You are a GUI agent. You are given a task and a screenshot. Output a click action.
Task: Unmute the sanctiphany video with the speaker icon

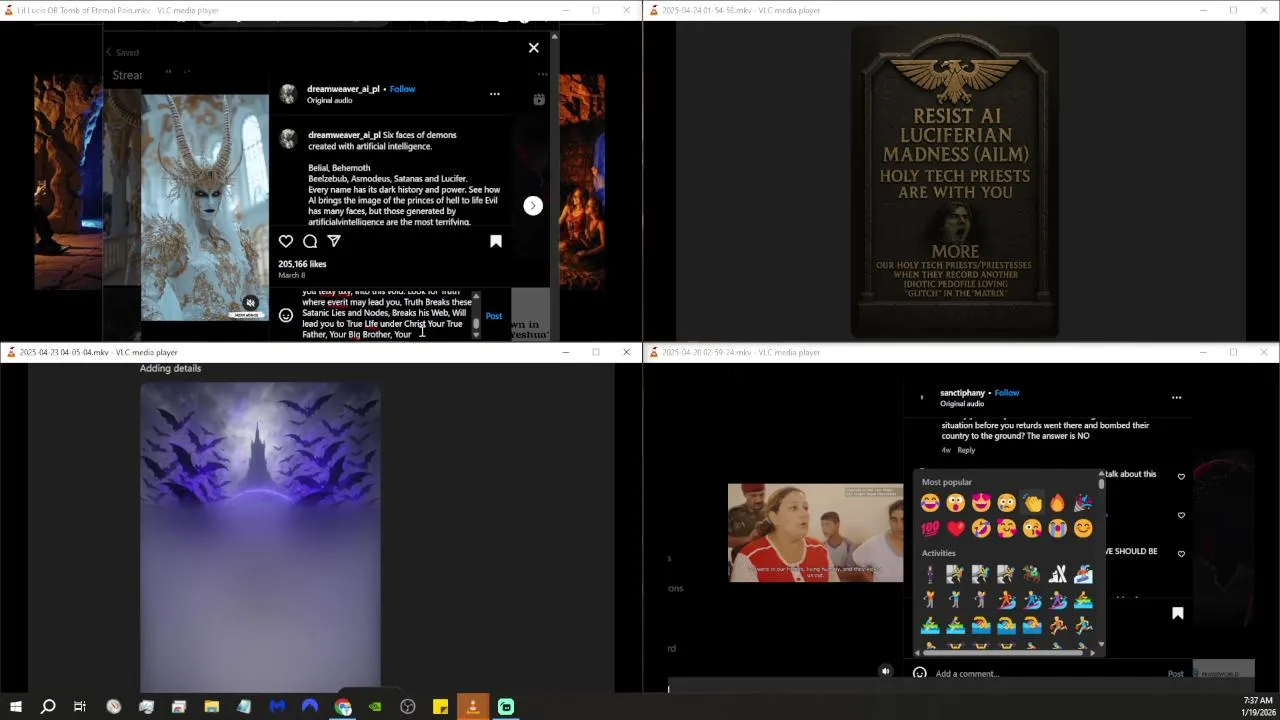pos(885,672)
